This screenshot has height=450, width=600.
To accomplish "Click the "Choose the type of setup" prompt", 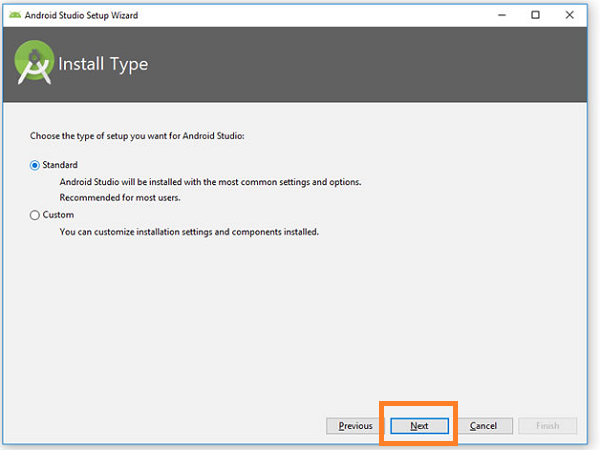I will coord(137,136).
